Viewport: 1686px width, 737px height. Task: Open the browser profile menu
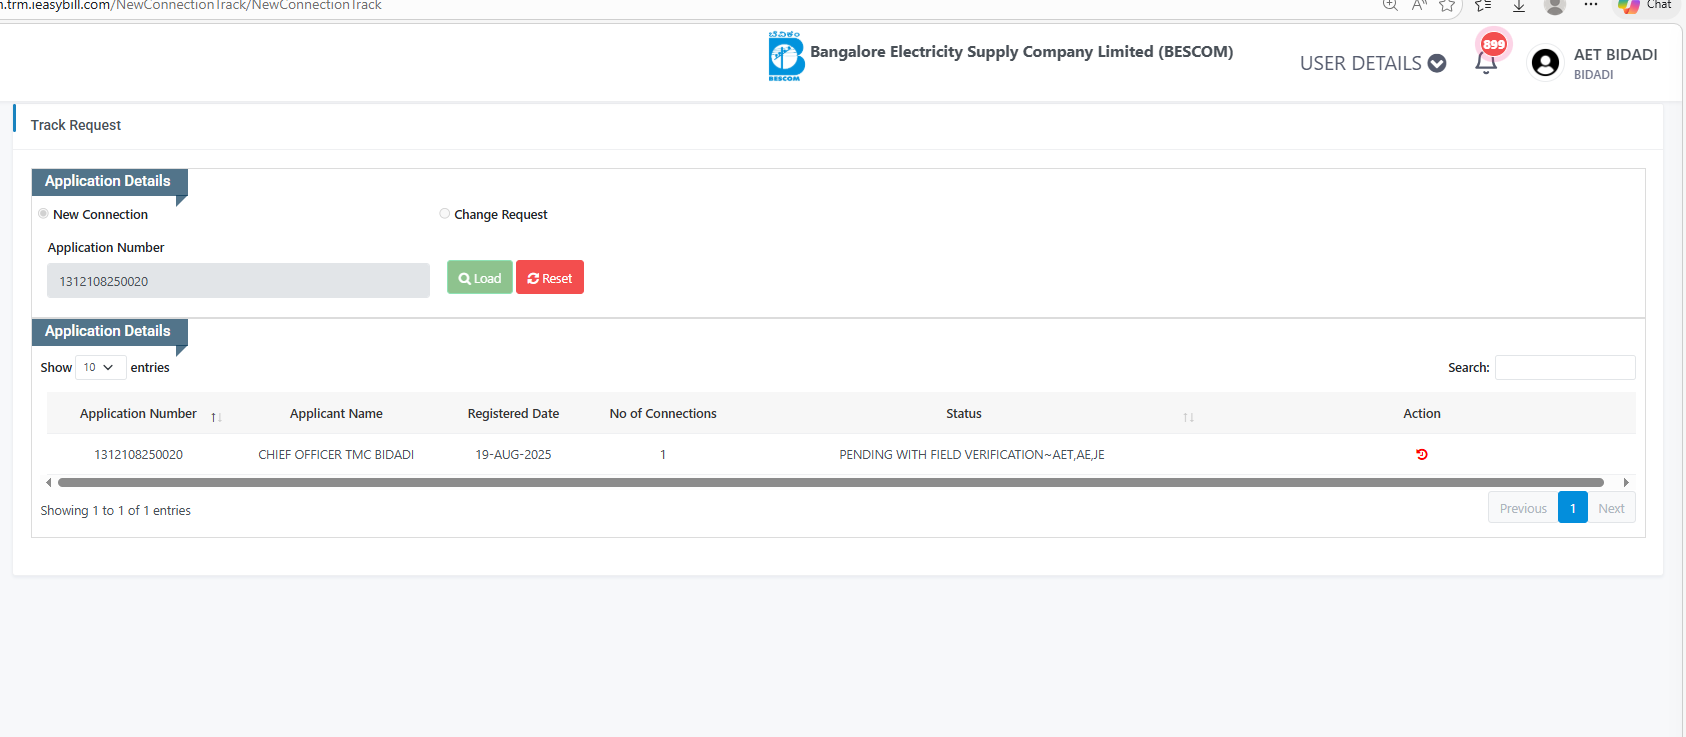1554,5
